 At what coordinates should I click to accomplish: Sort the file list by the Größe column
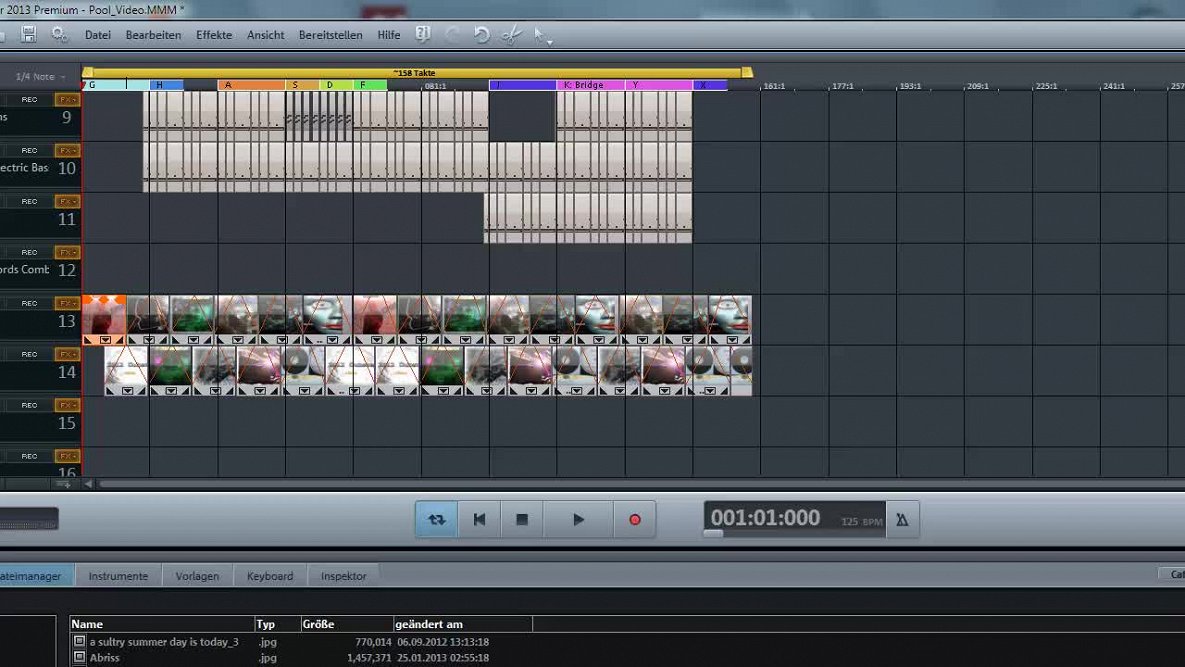[x=318, y=623]
